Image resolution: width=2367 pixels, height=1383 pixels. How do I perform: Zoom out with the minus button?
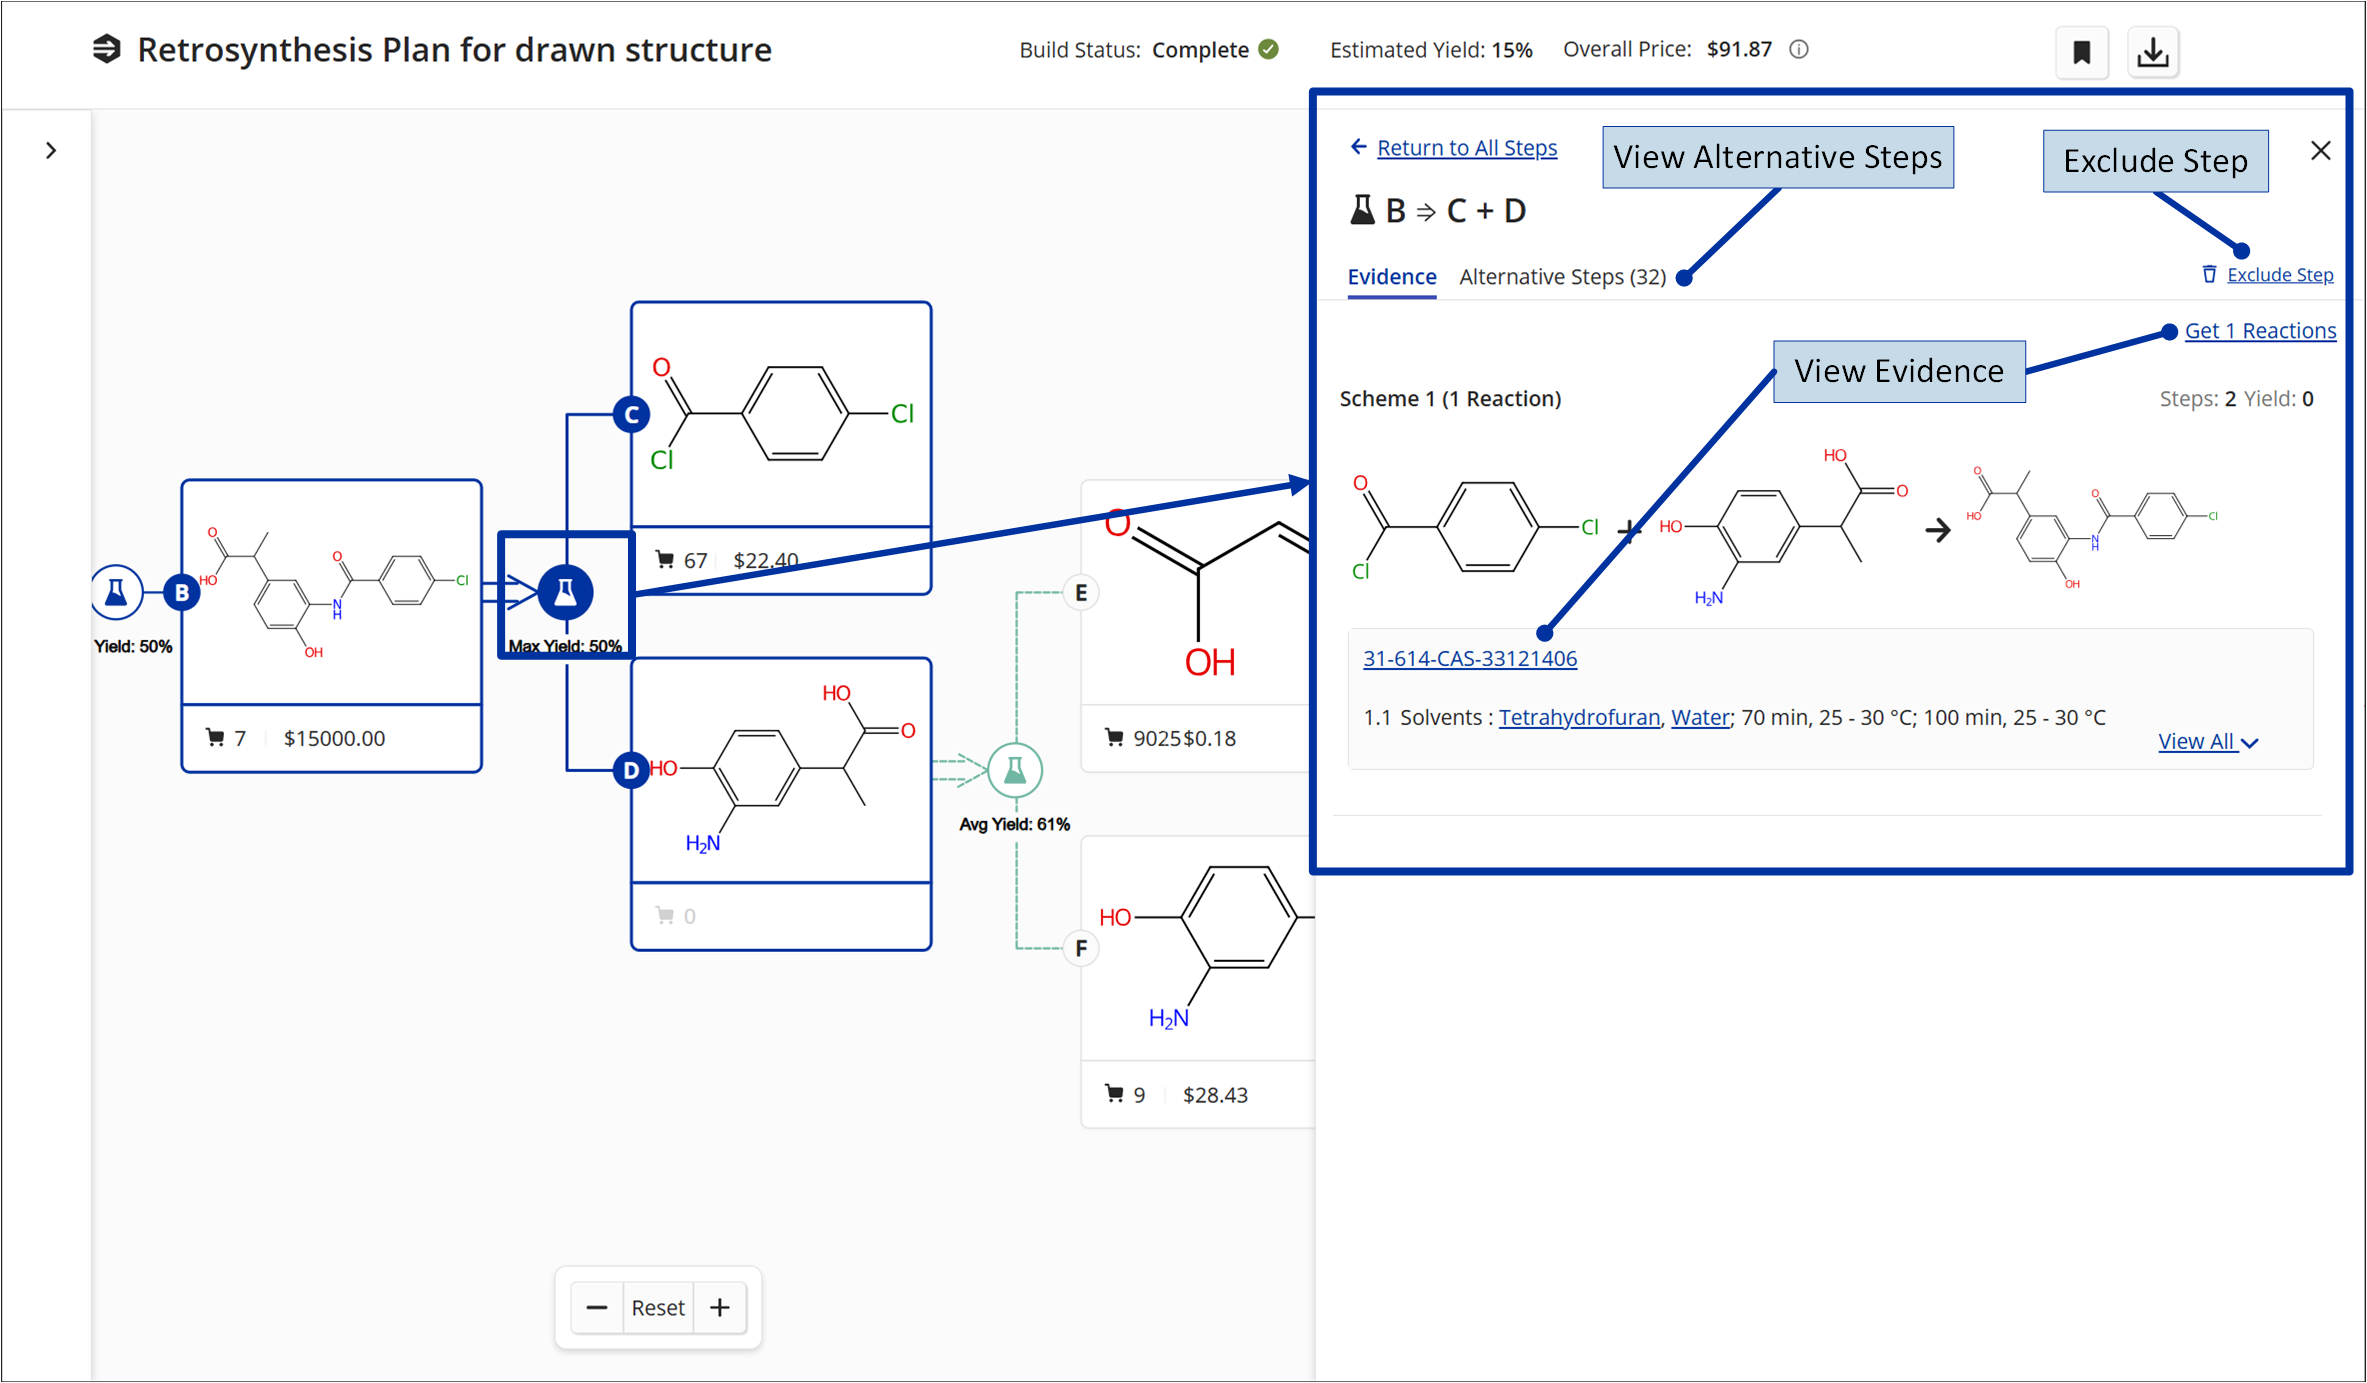pos(596,1308)
